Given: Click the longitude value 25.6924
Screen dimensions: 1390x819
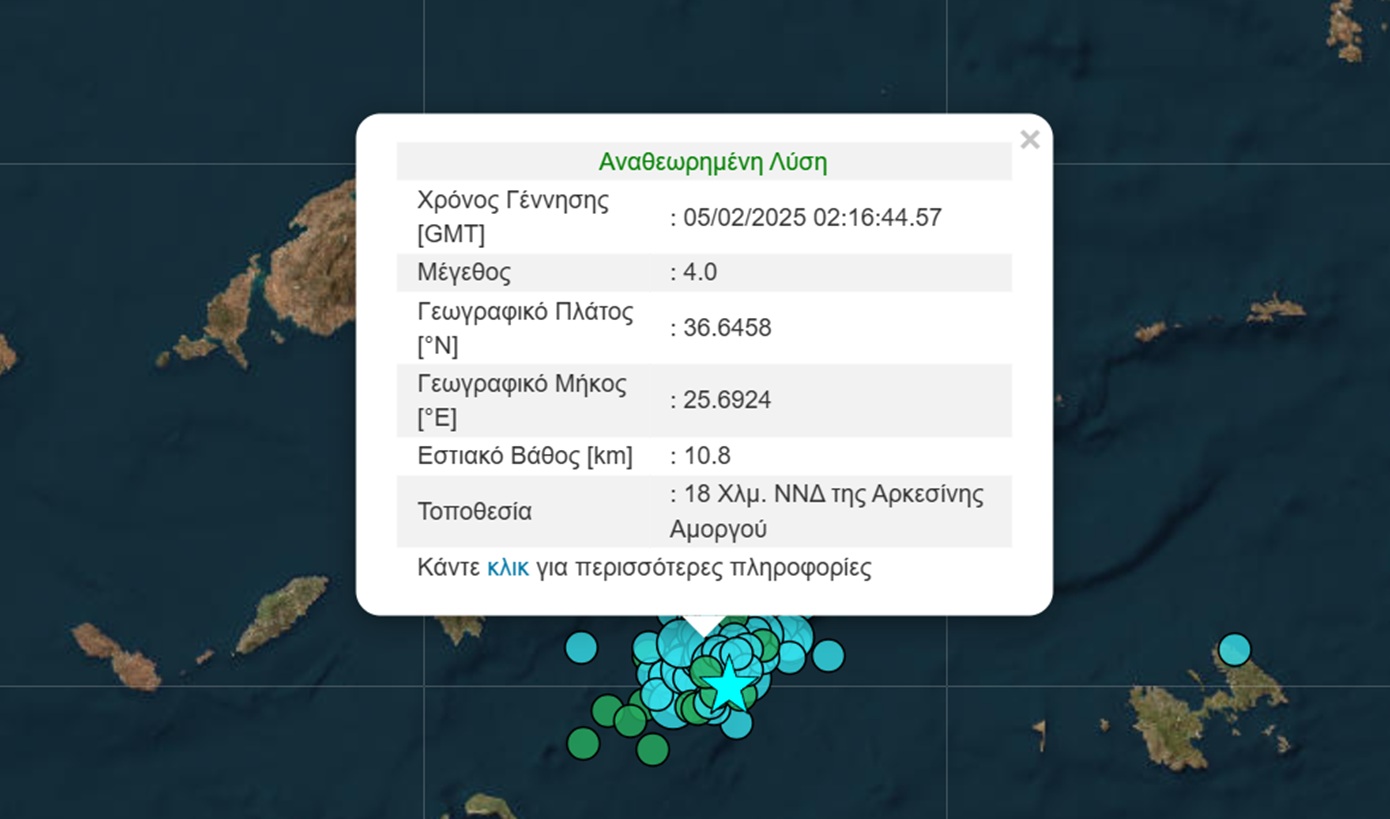Looking at the screenshot, I should coord(727,400).
